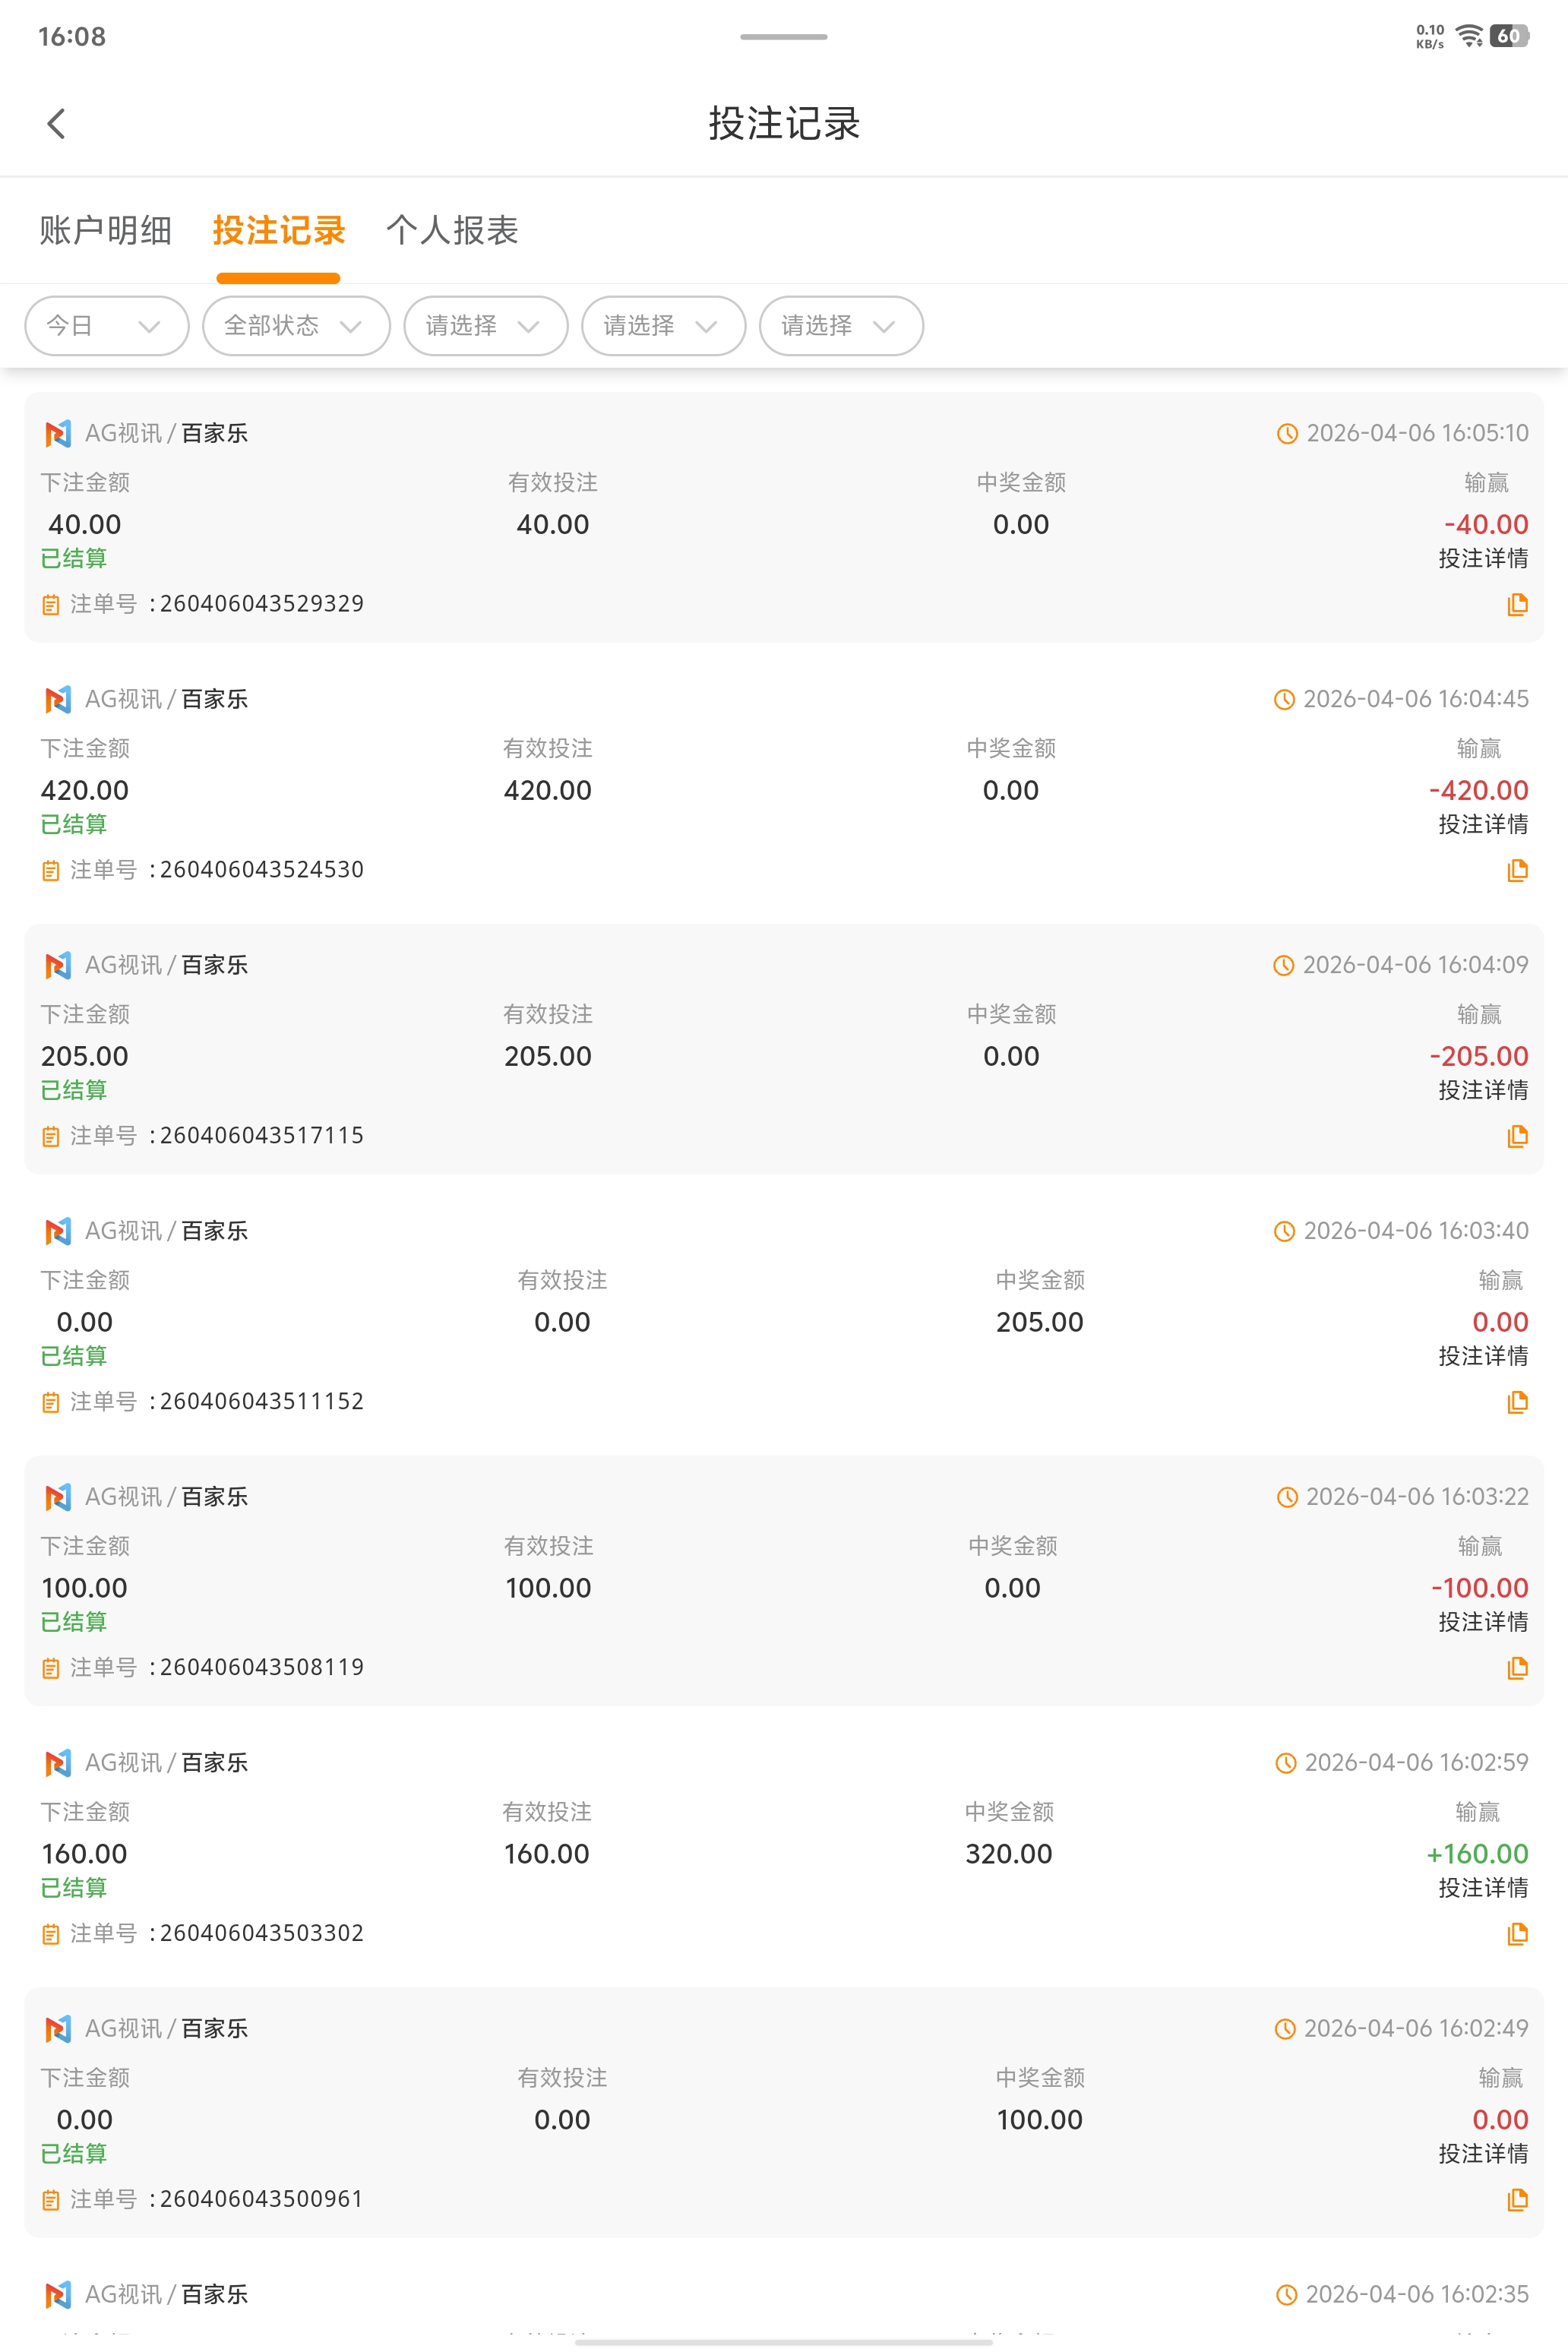This screenshot has width=1568, height=2352.
Task: Open 投注详情 for the -420.00 bet
Action: click(1482, 824)
